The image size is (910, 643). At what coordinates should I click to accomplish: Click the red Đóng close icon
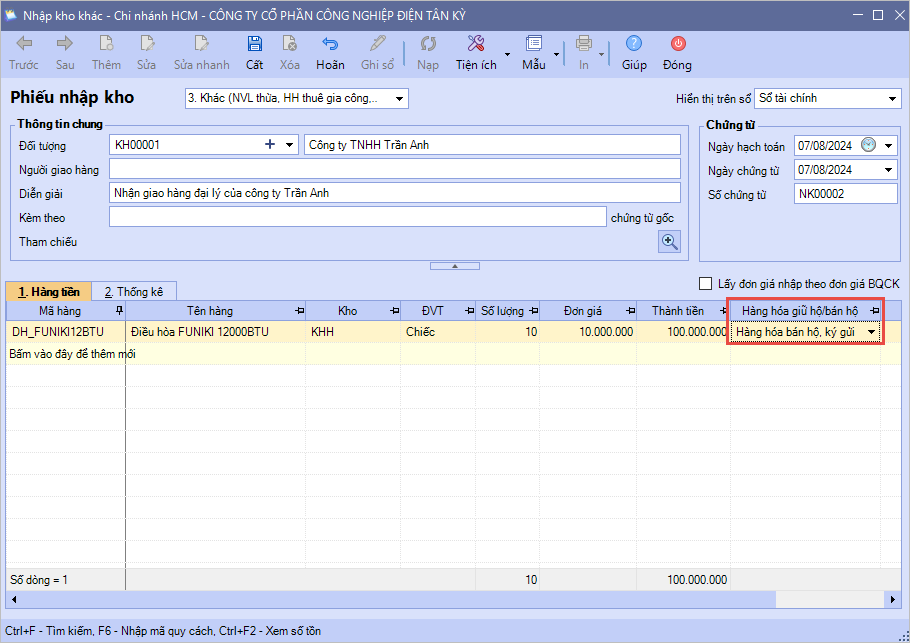(x=678, y=44)
